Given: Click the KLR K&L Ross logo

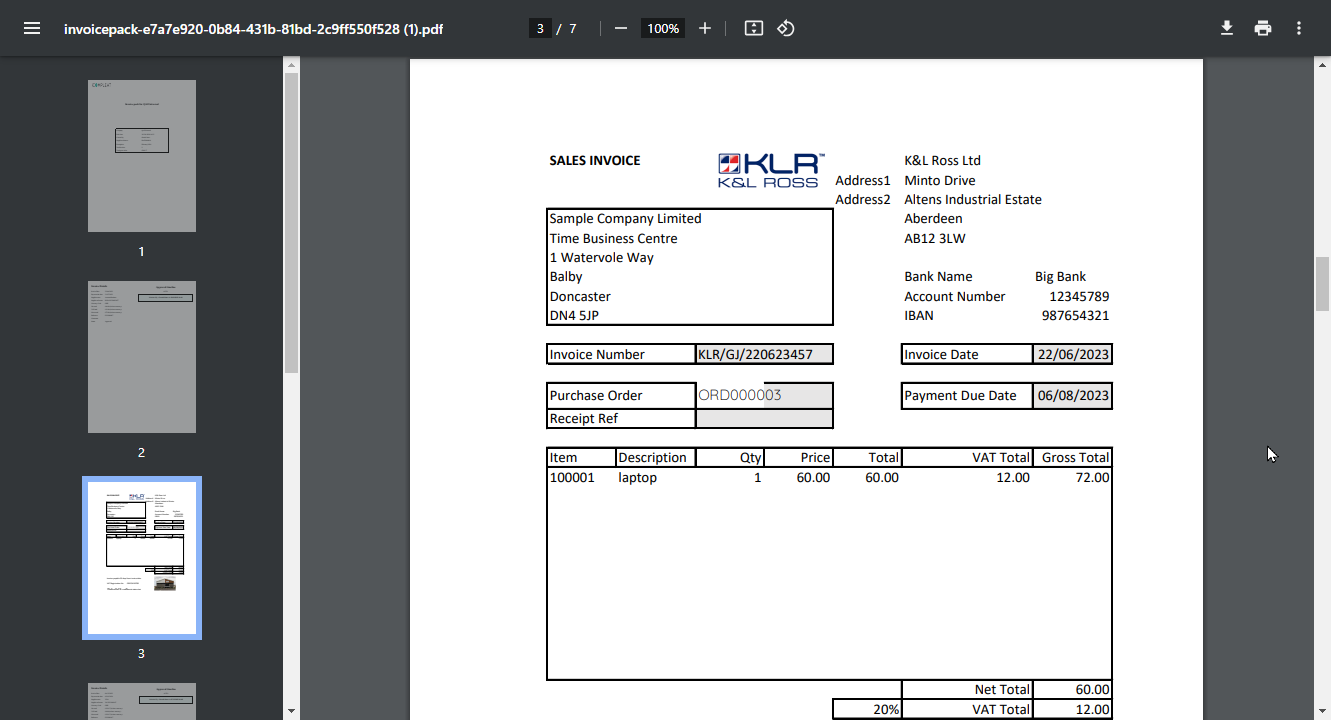Looking at the screenshot, I should coord(771,170).
